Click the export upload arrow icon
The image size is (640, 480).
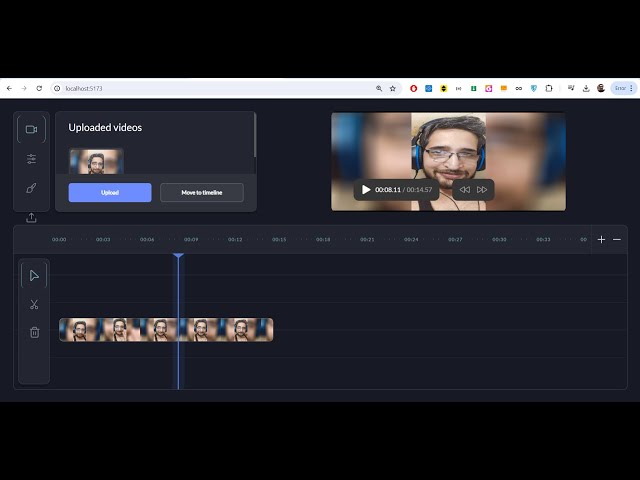(31, 217)
